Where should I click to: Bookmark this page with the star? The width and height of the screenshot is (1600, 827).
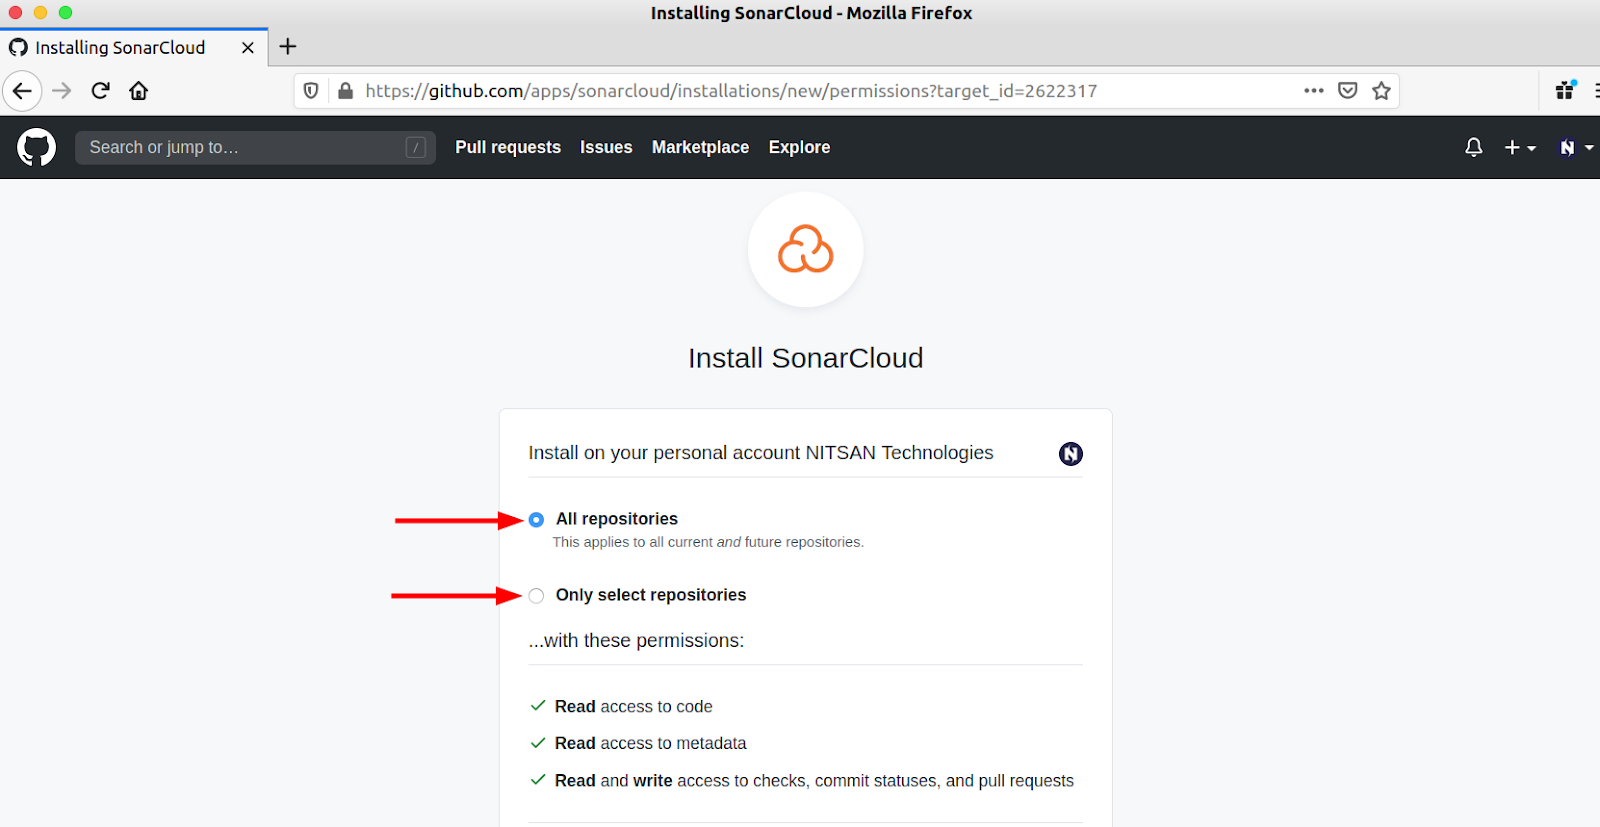[x=1382, y=91]
